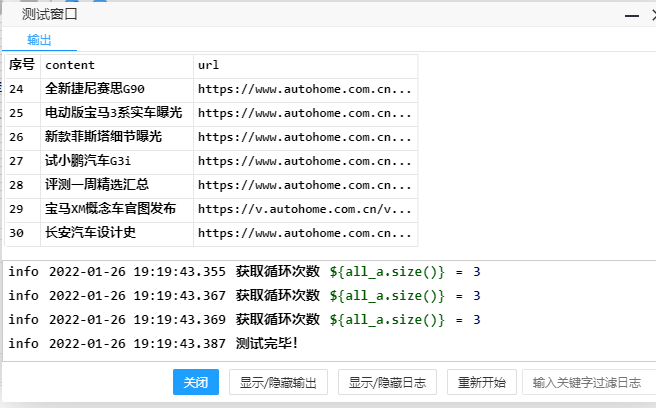Image resolution: width=656 pixels, height=408 pixels.
Task: Restart test with 重新开始 button
Action: coord(482,382)
